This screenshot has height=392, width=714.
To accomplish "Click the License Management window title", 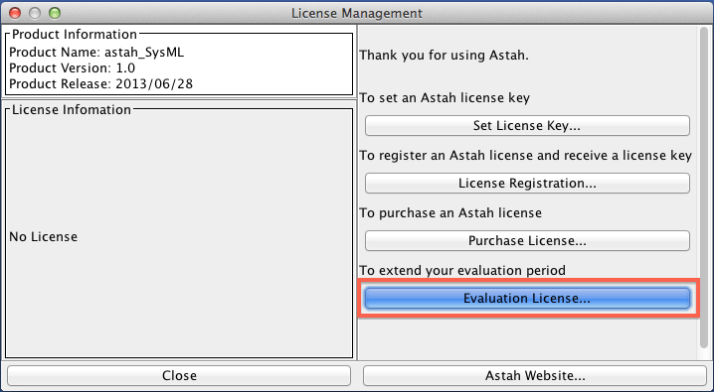I will tap(357, 13).
